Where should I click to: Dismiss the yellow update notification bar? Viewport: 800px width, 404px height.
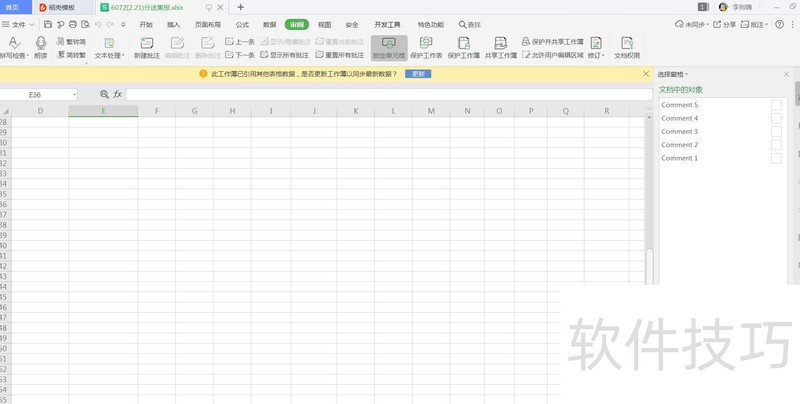pyautogui.click(x=646, y=74)
